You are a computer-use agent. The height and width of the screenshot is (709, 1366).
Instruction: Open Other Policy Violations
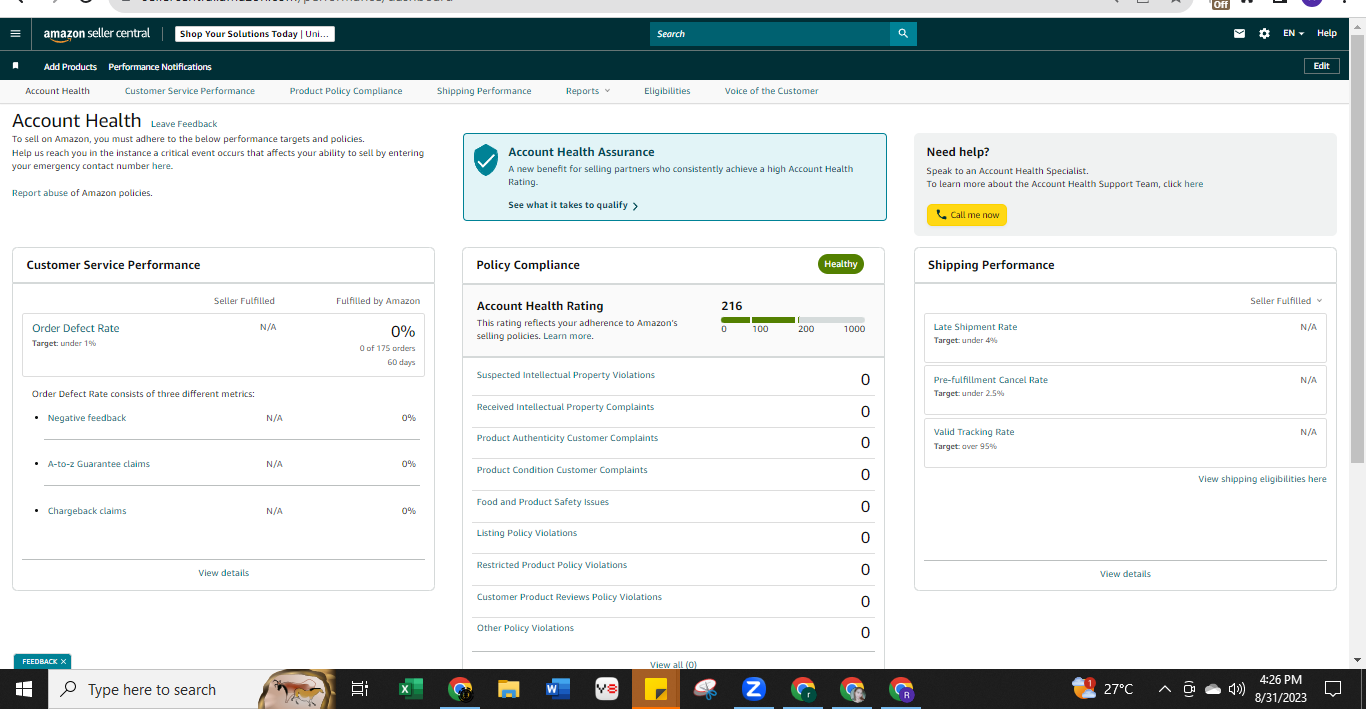[x=525, y=628]
